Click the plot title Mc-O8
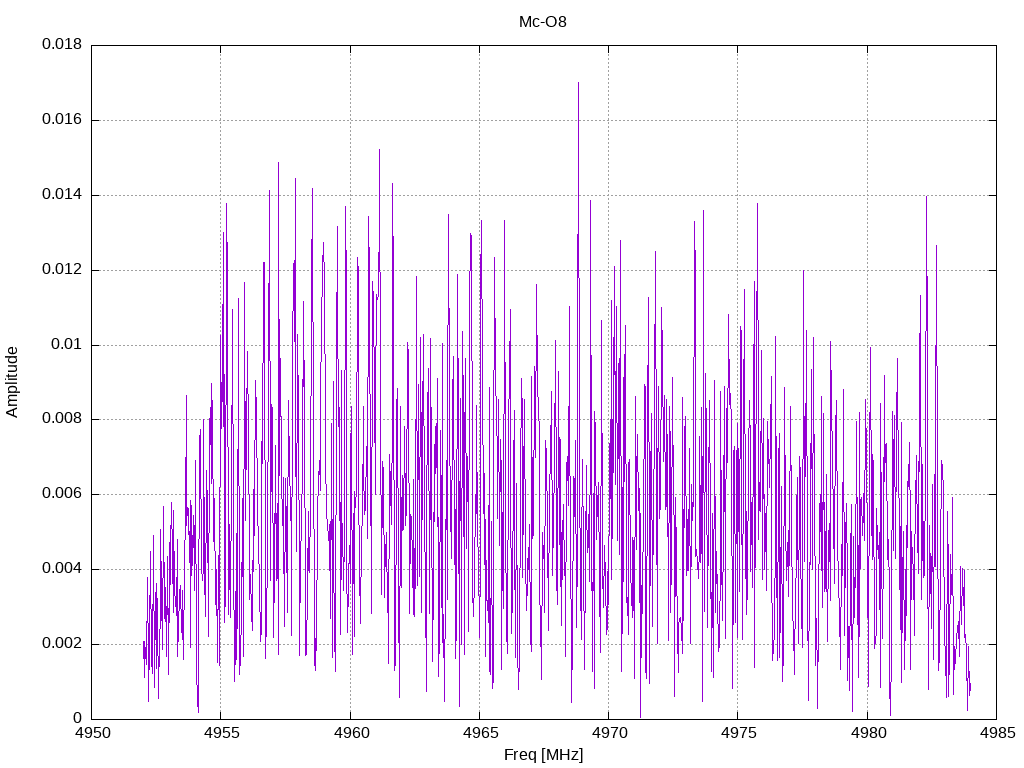This screenshot has width=1024, height=768. tap(543, 22)
